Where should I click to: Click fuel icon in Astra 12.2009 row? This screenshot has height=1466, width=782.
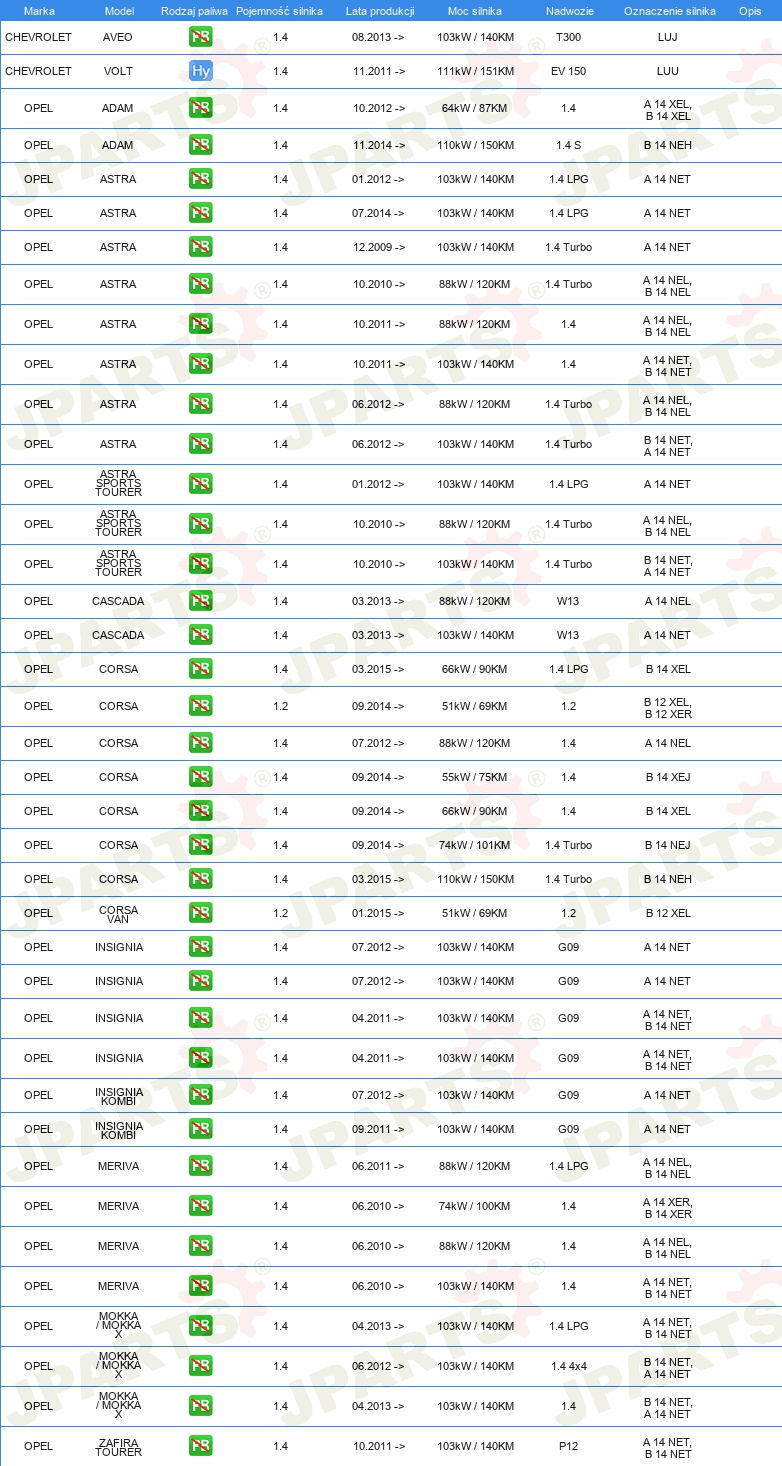point(201,247)
